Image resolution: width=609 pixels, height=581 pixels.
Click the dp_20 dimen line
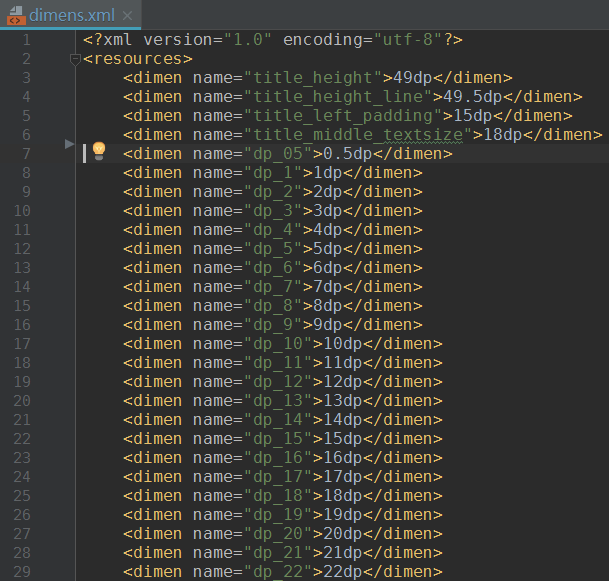click(283, 535)
